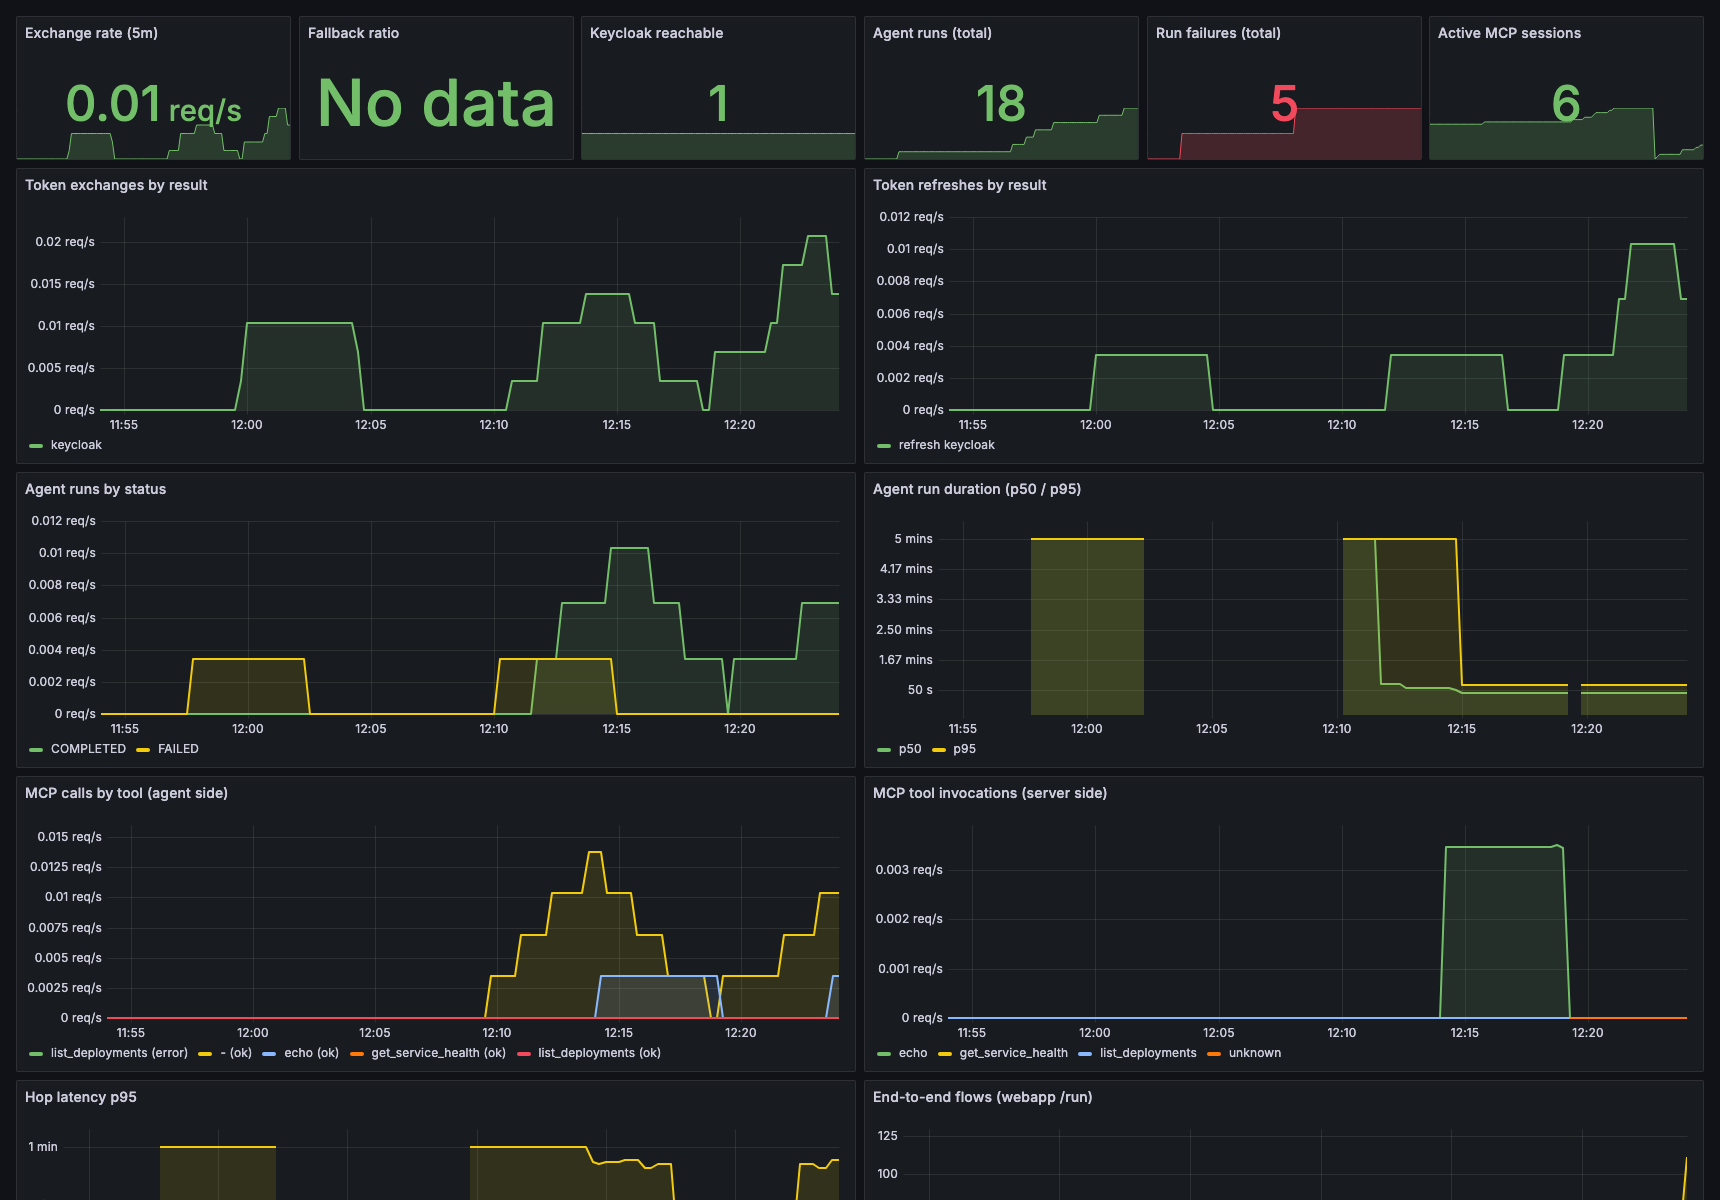Click MCP calls by tool (agent side) title
Viewport: 1720px width, 1200px height.
pos(126,793)
